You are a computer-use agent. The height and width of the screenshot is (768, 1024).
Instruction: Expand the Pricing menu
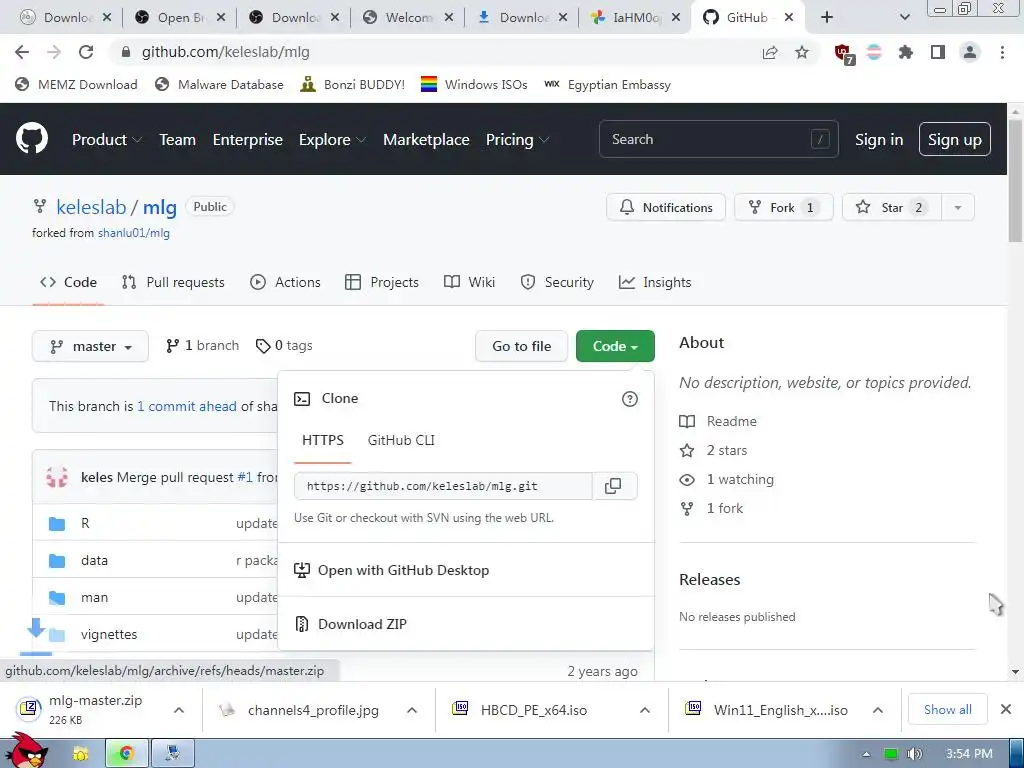517,139
